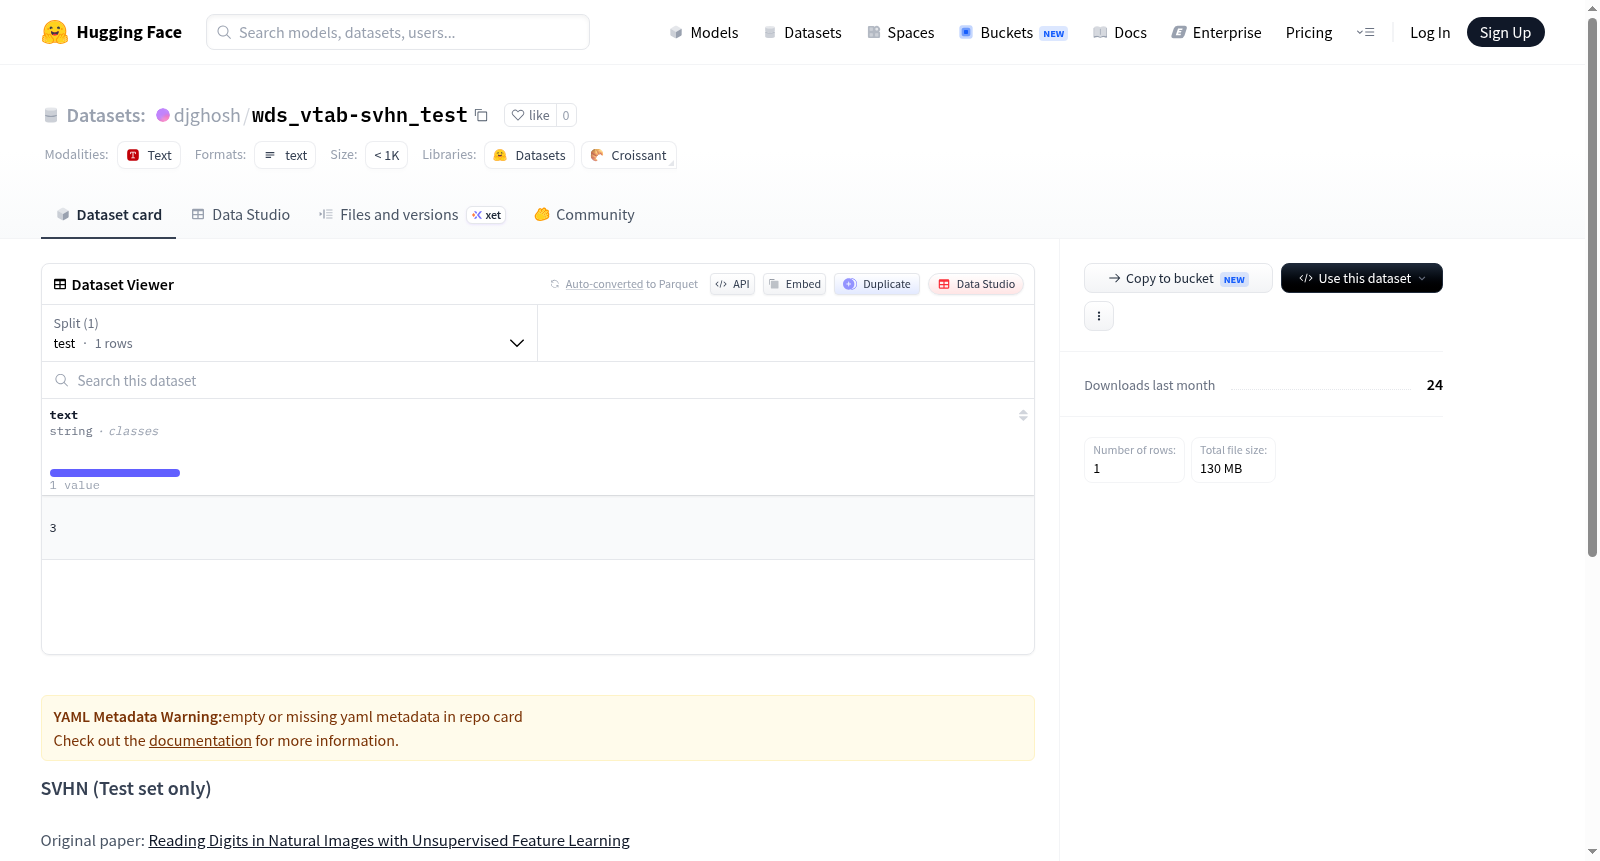Open Docs in top navigation
The width and height of the screenshot is (1600, 861).
1119,32
